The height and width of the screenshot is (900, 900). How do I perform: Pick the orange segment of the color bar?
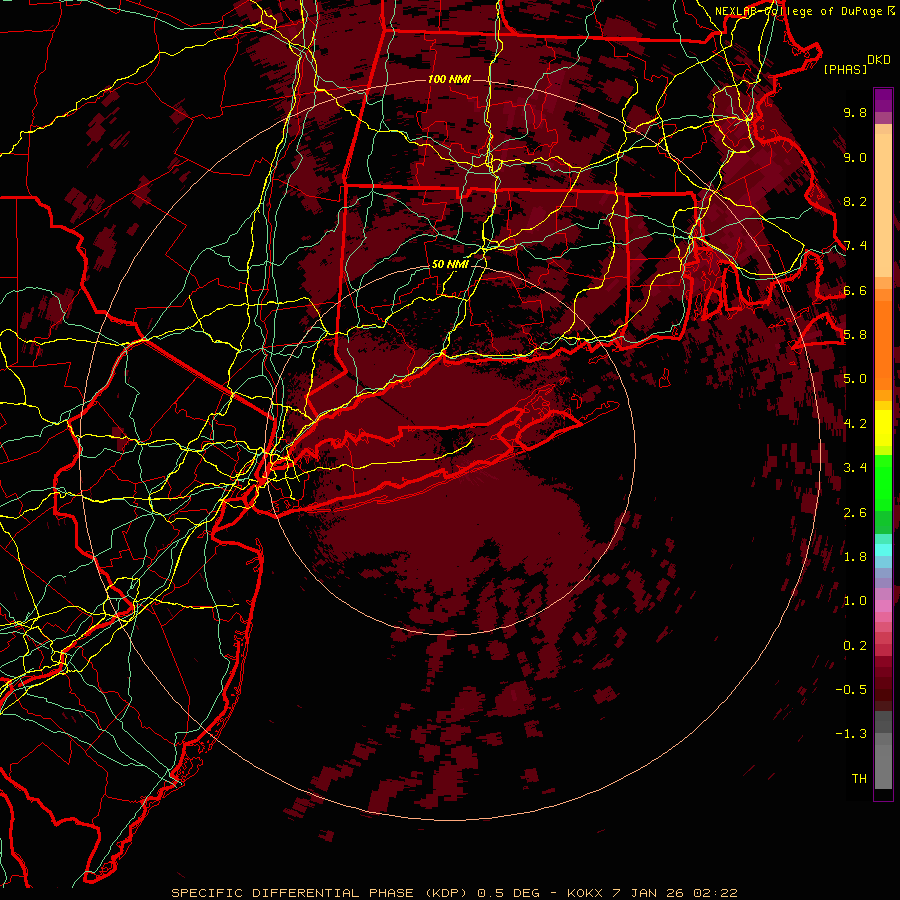(883, 344)
